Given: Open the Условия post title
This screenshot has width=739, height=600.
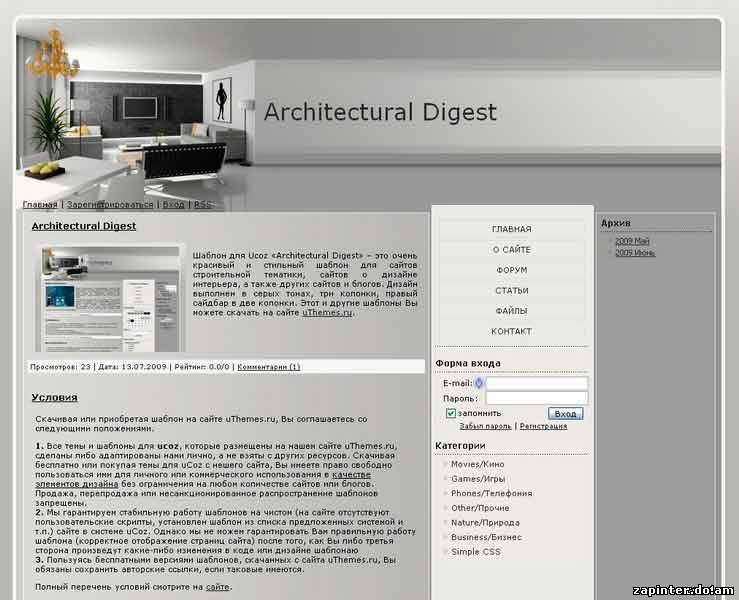Looking at the screenshot, I should [x=54, y=397].
